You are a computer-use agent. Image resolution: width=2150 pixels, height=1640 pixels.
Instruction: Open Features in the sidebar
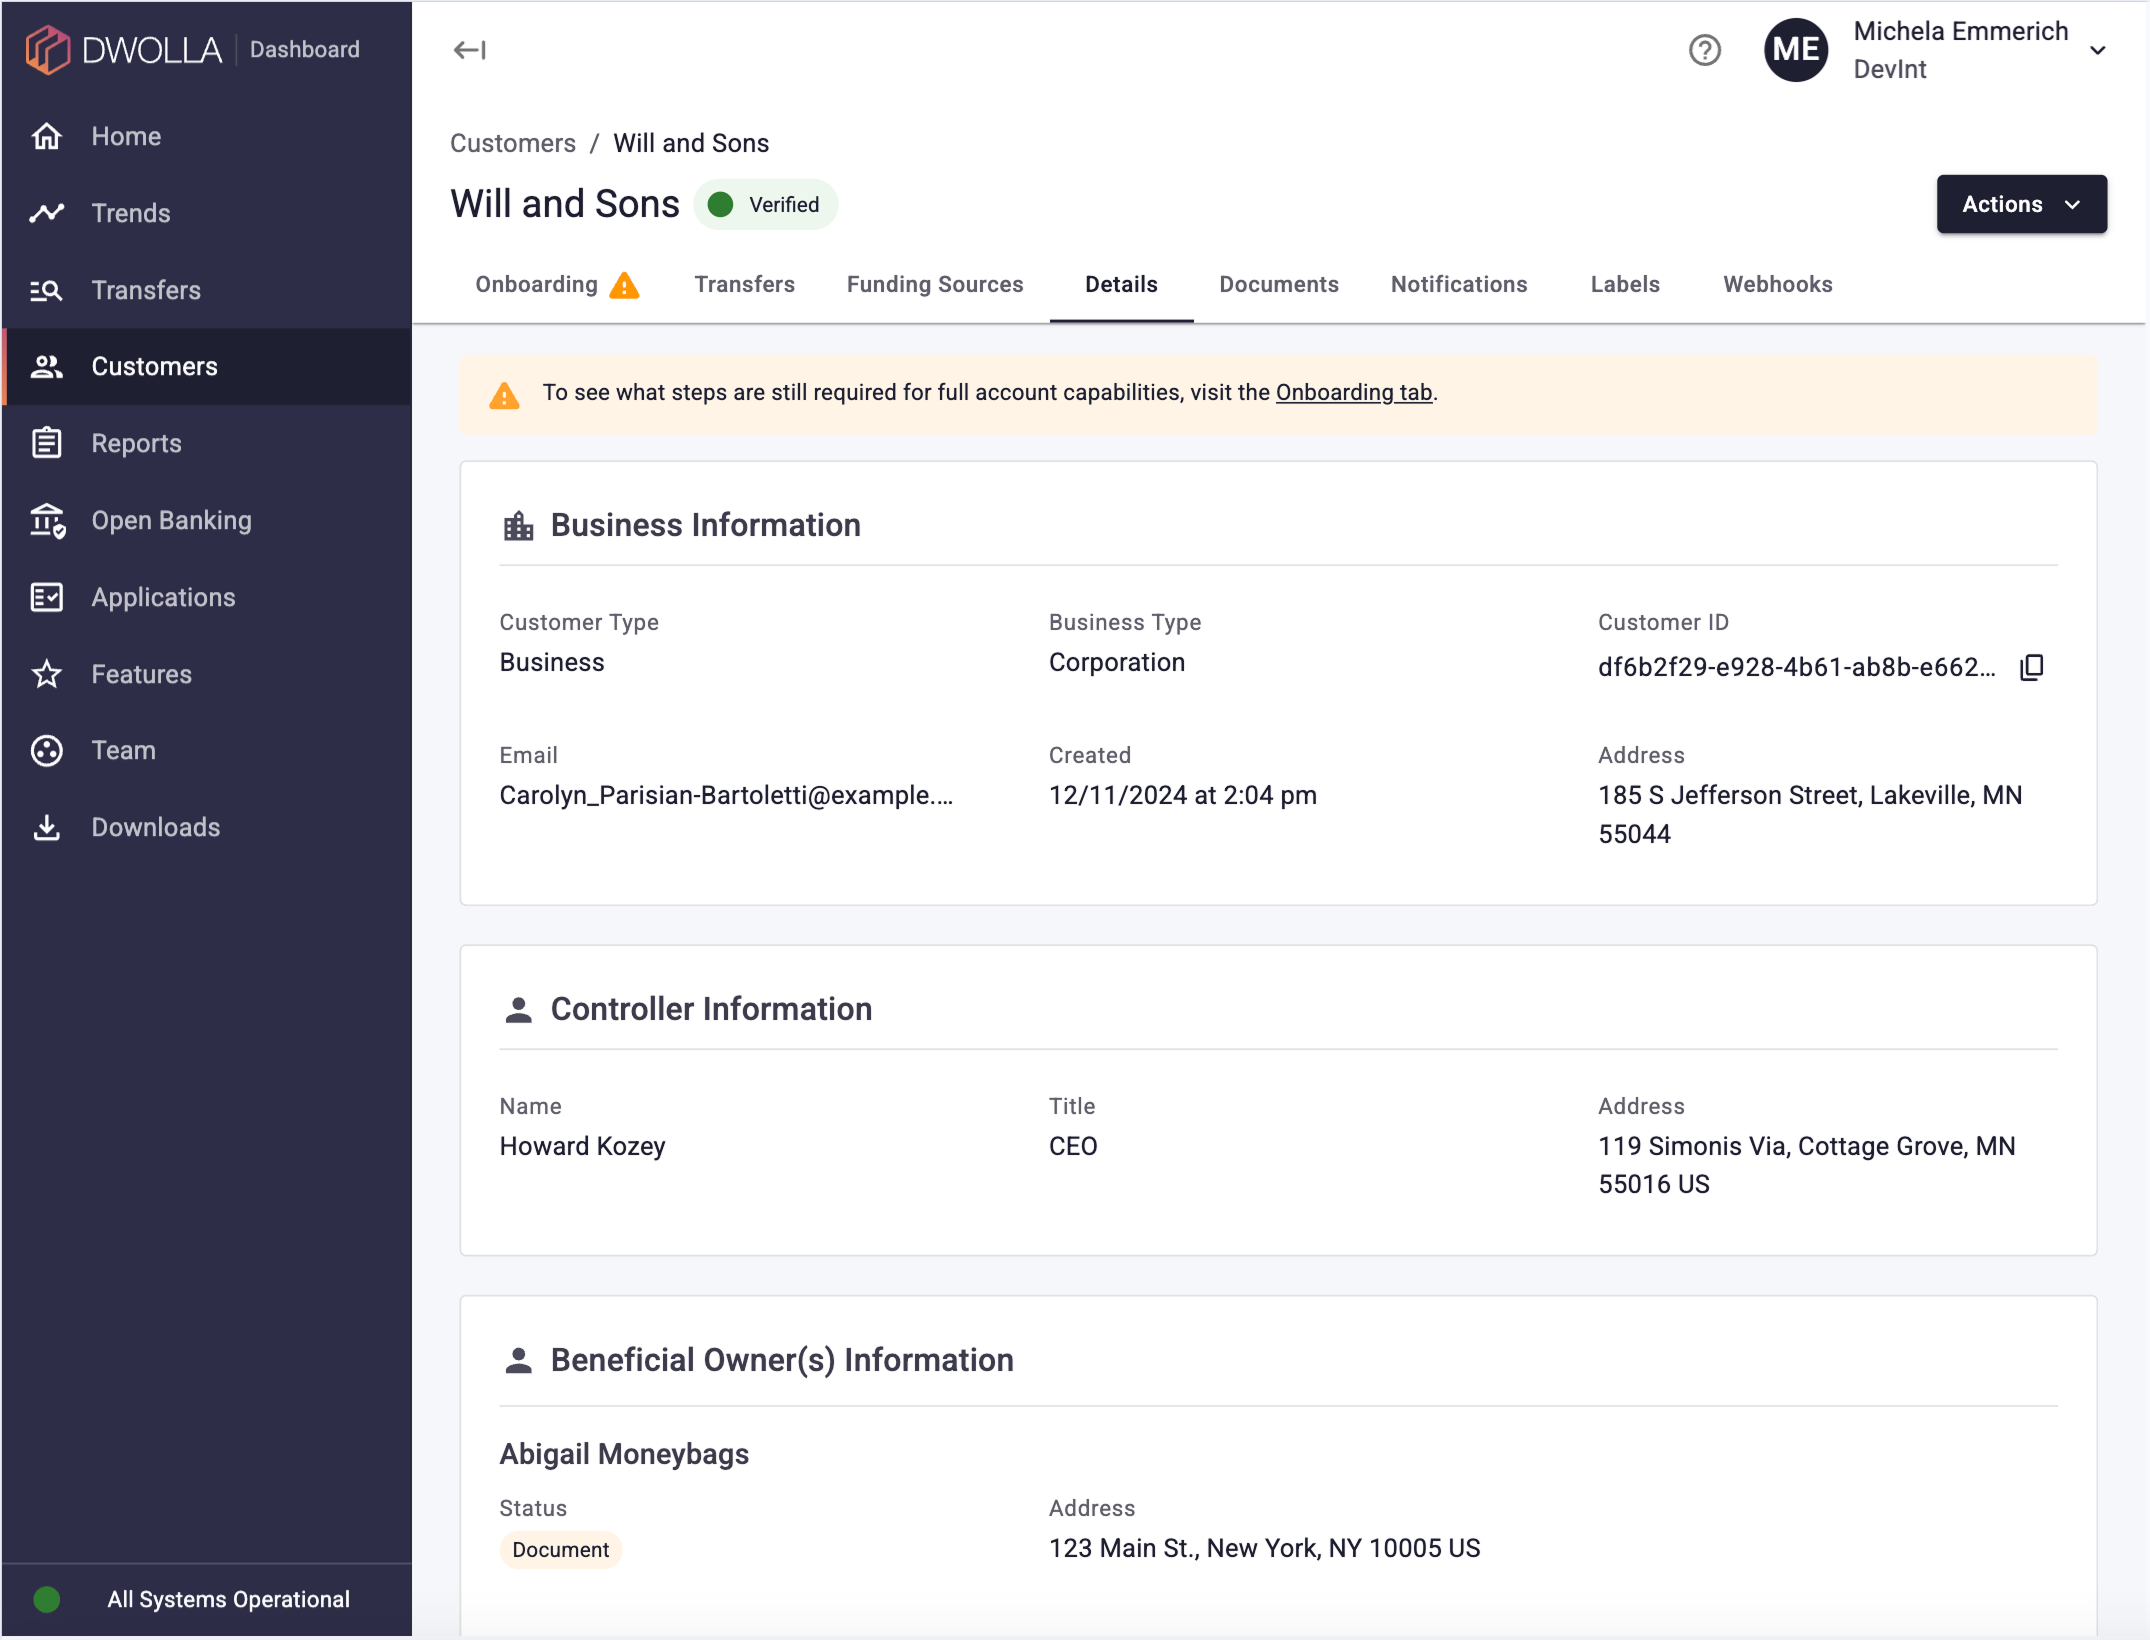click(207, 674)
